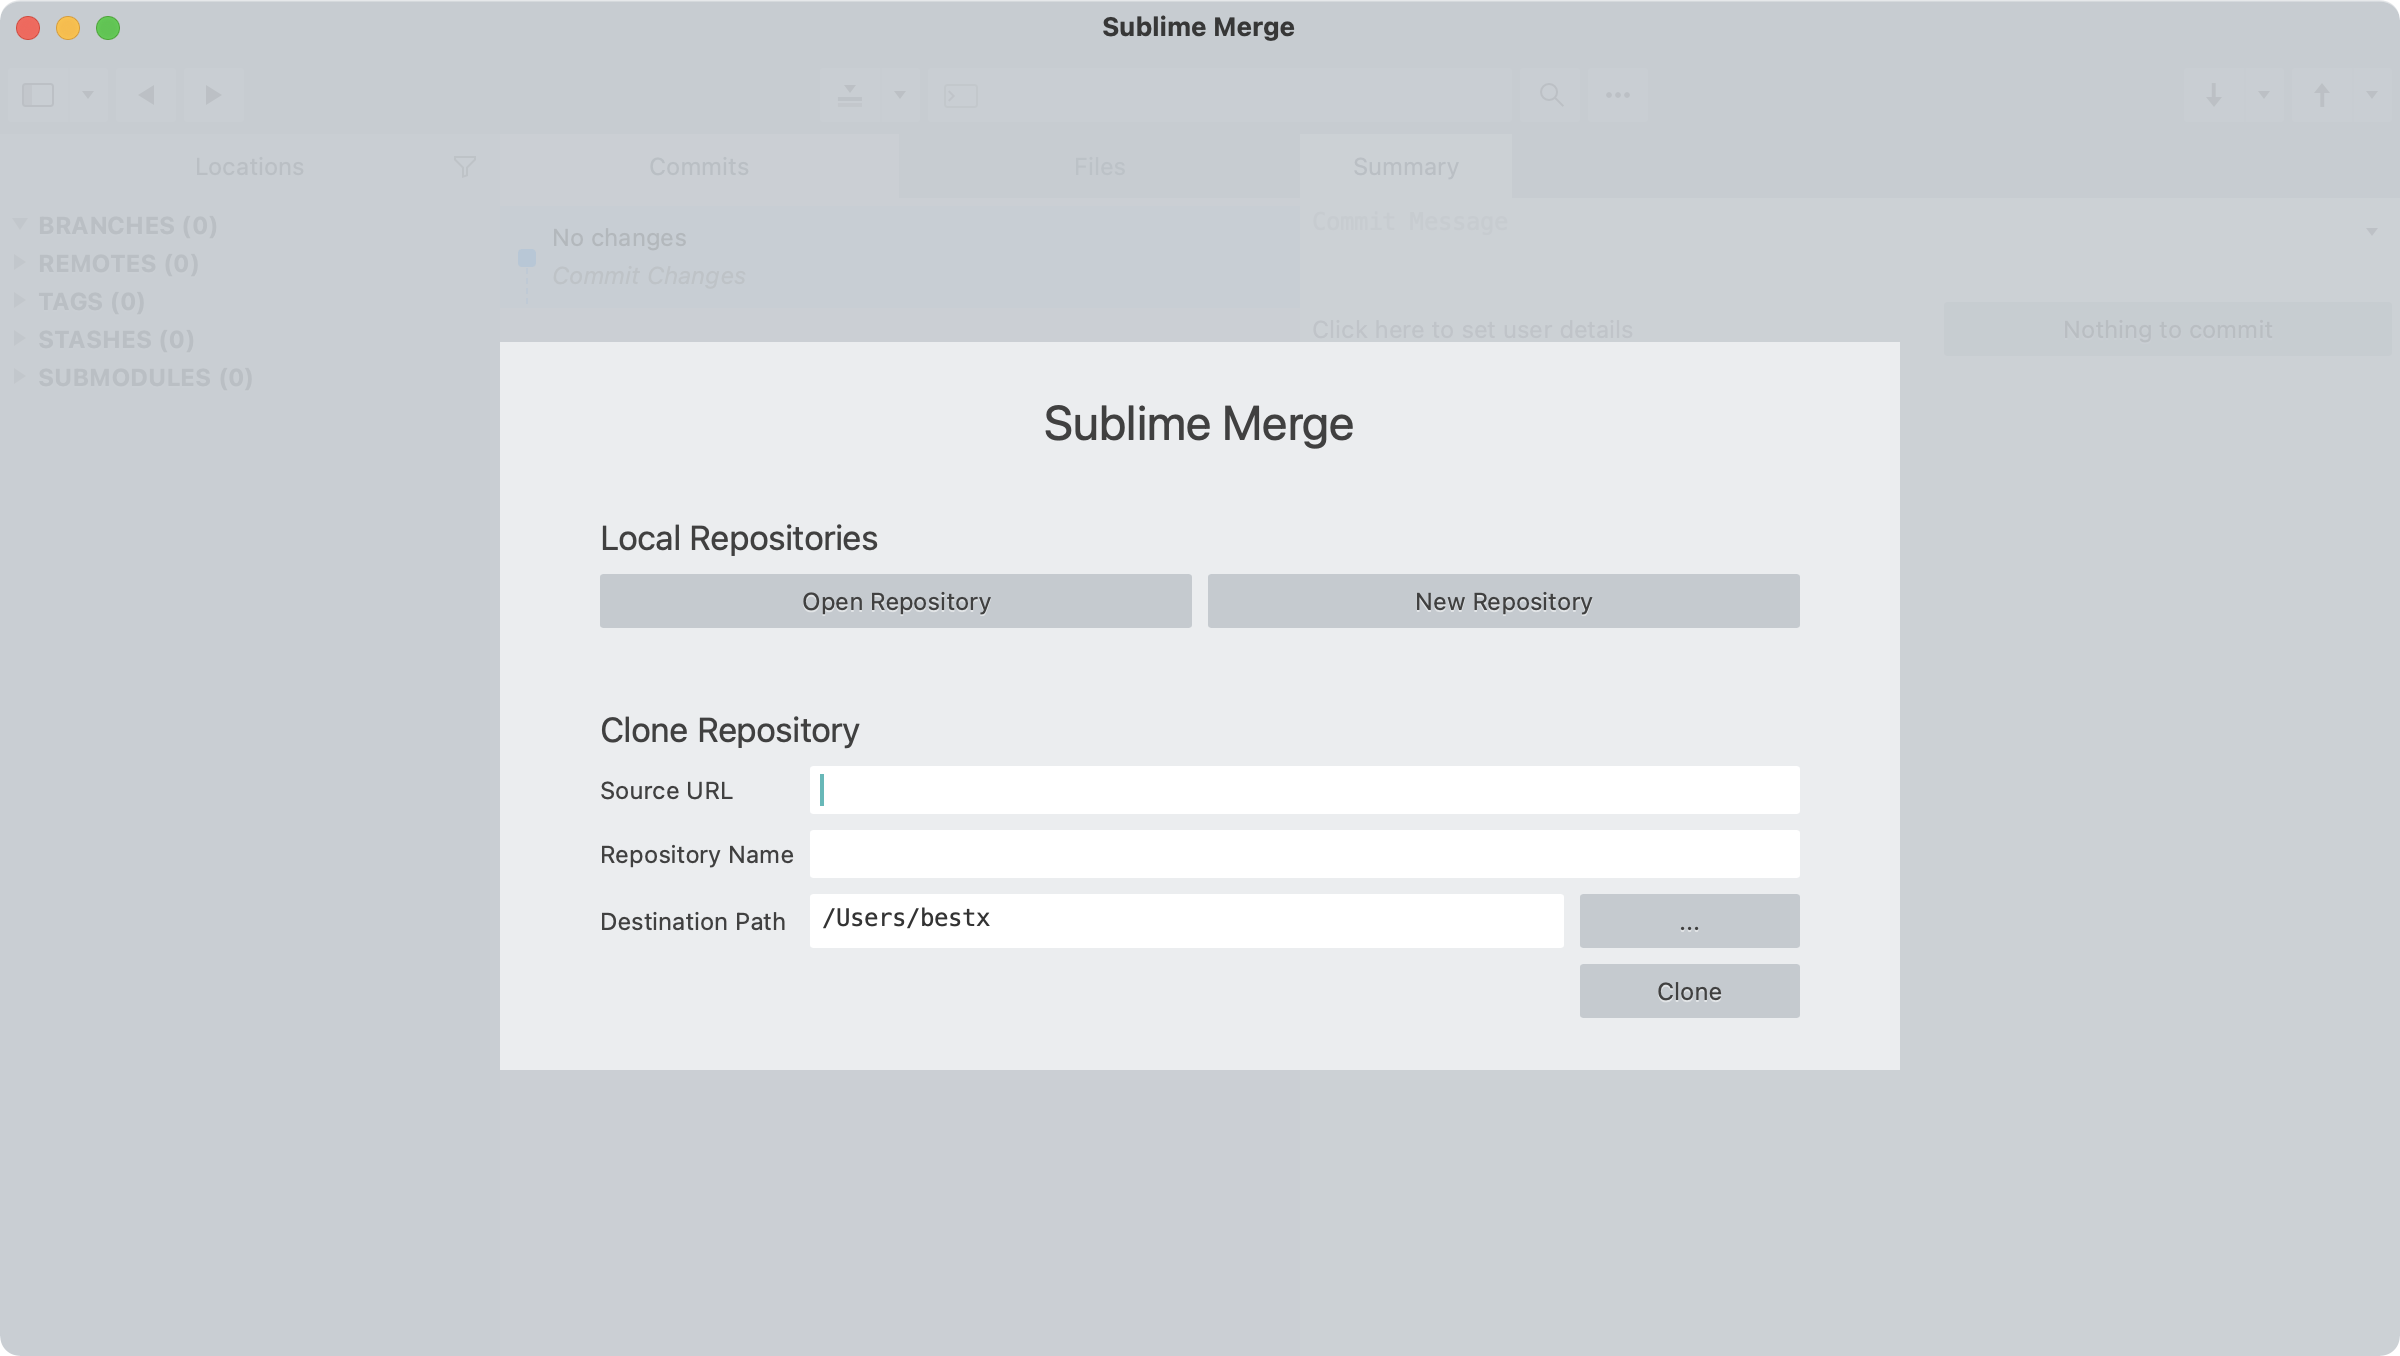Switch to the Files tab
The width and height of the screenshot is (2400, 1356).
pos(1098,165)
